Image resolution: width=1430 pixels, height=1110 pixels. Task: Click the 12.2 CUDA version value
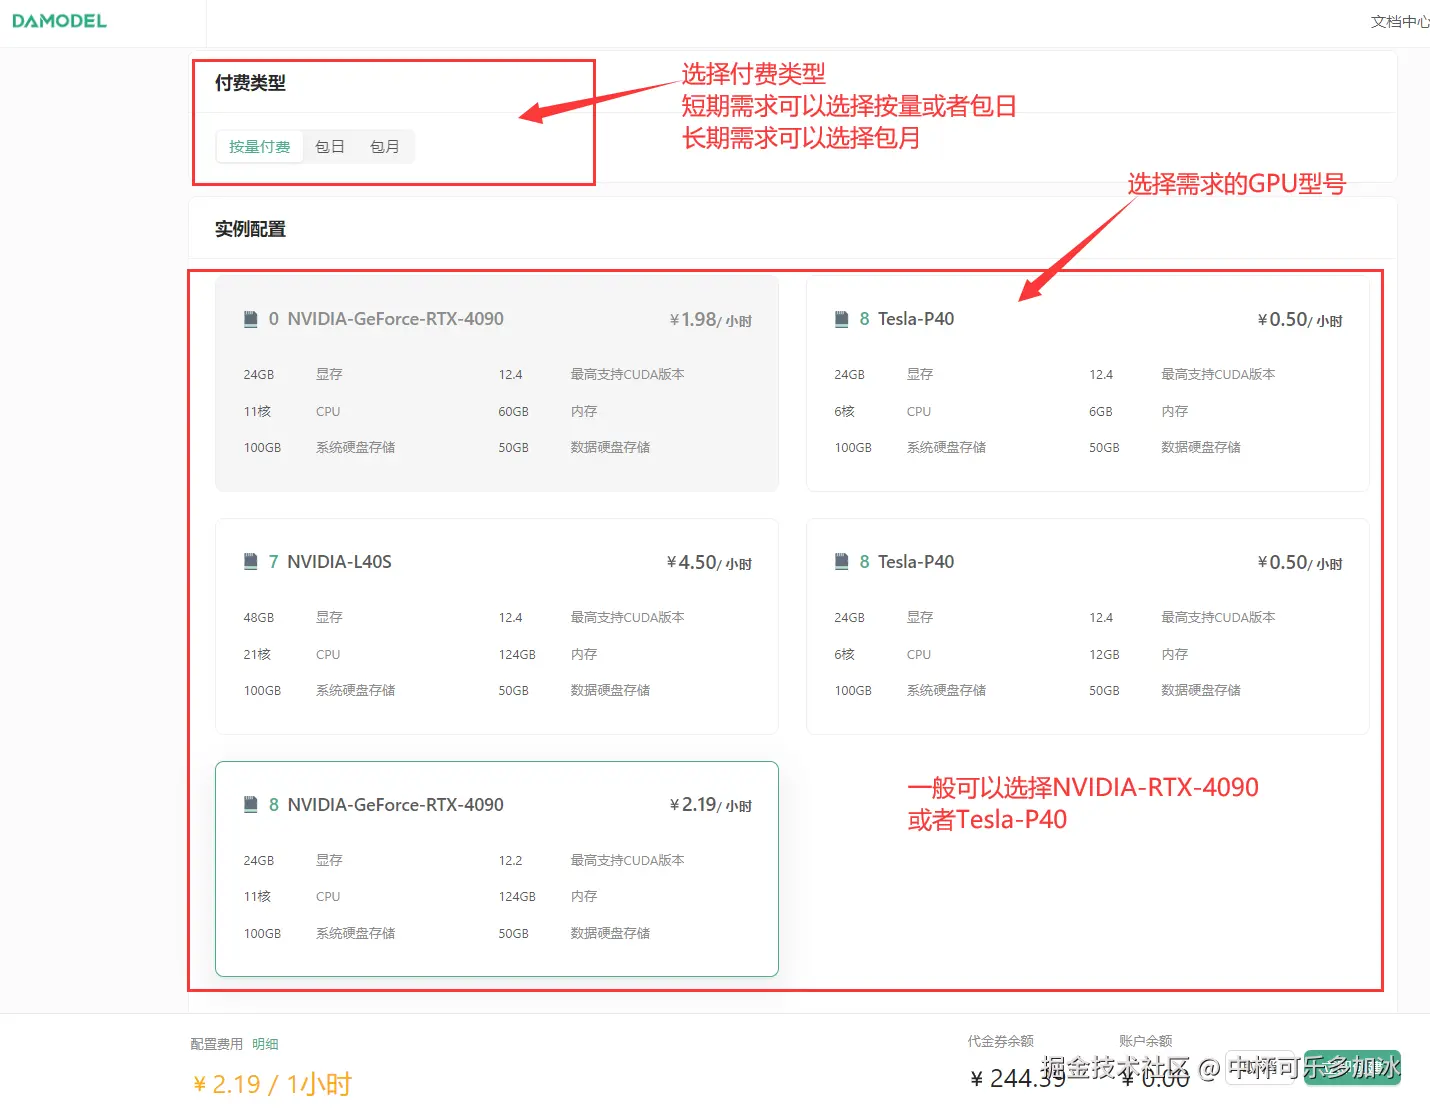510,861
